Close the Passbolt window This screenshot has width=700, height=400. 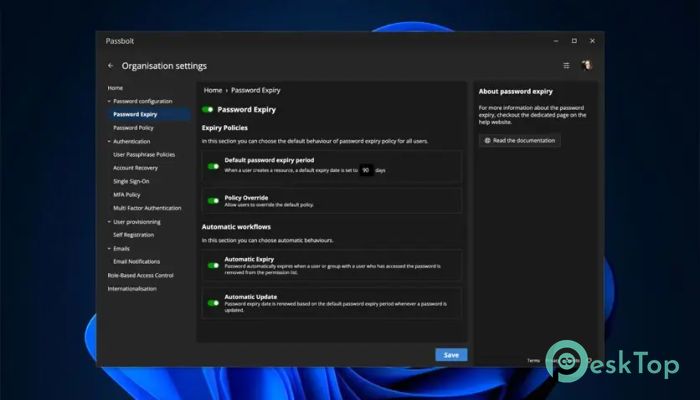tap(592, 41)
